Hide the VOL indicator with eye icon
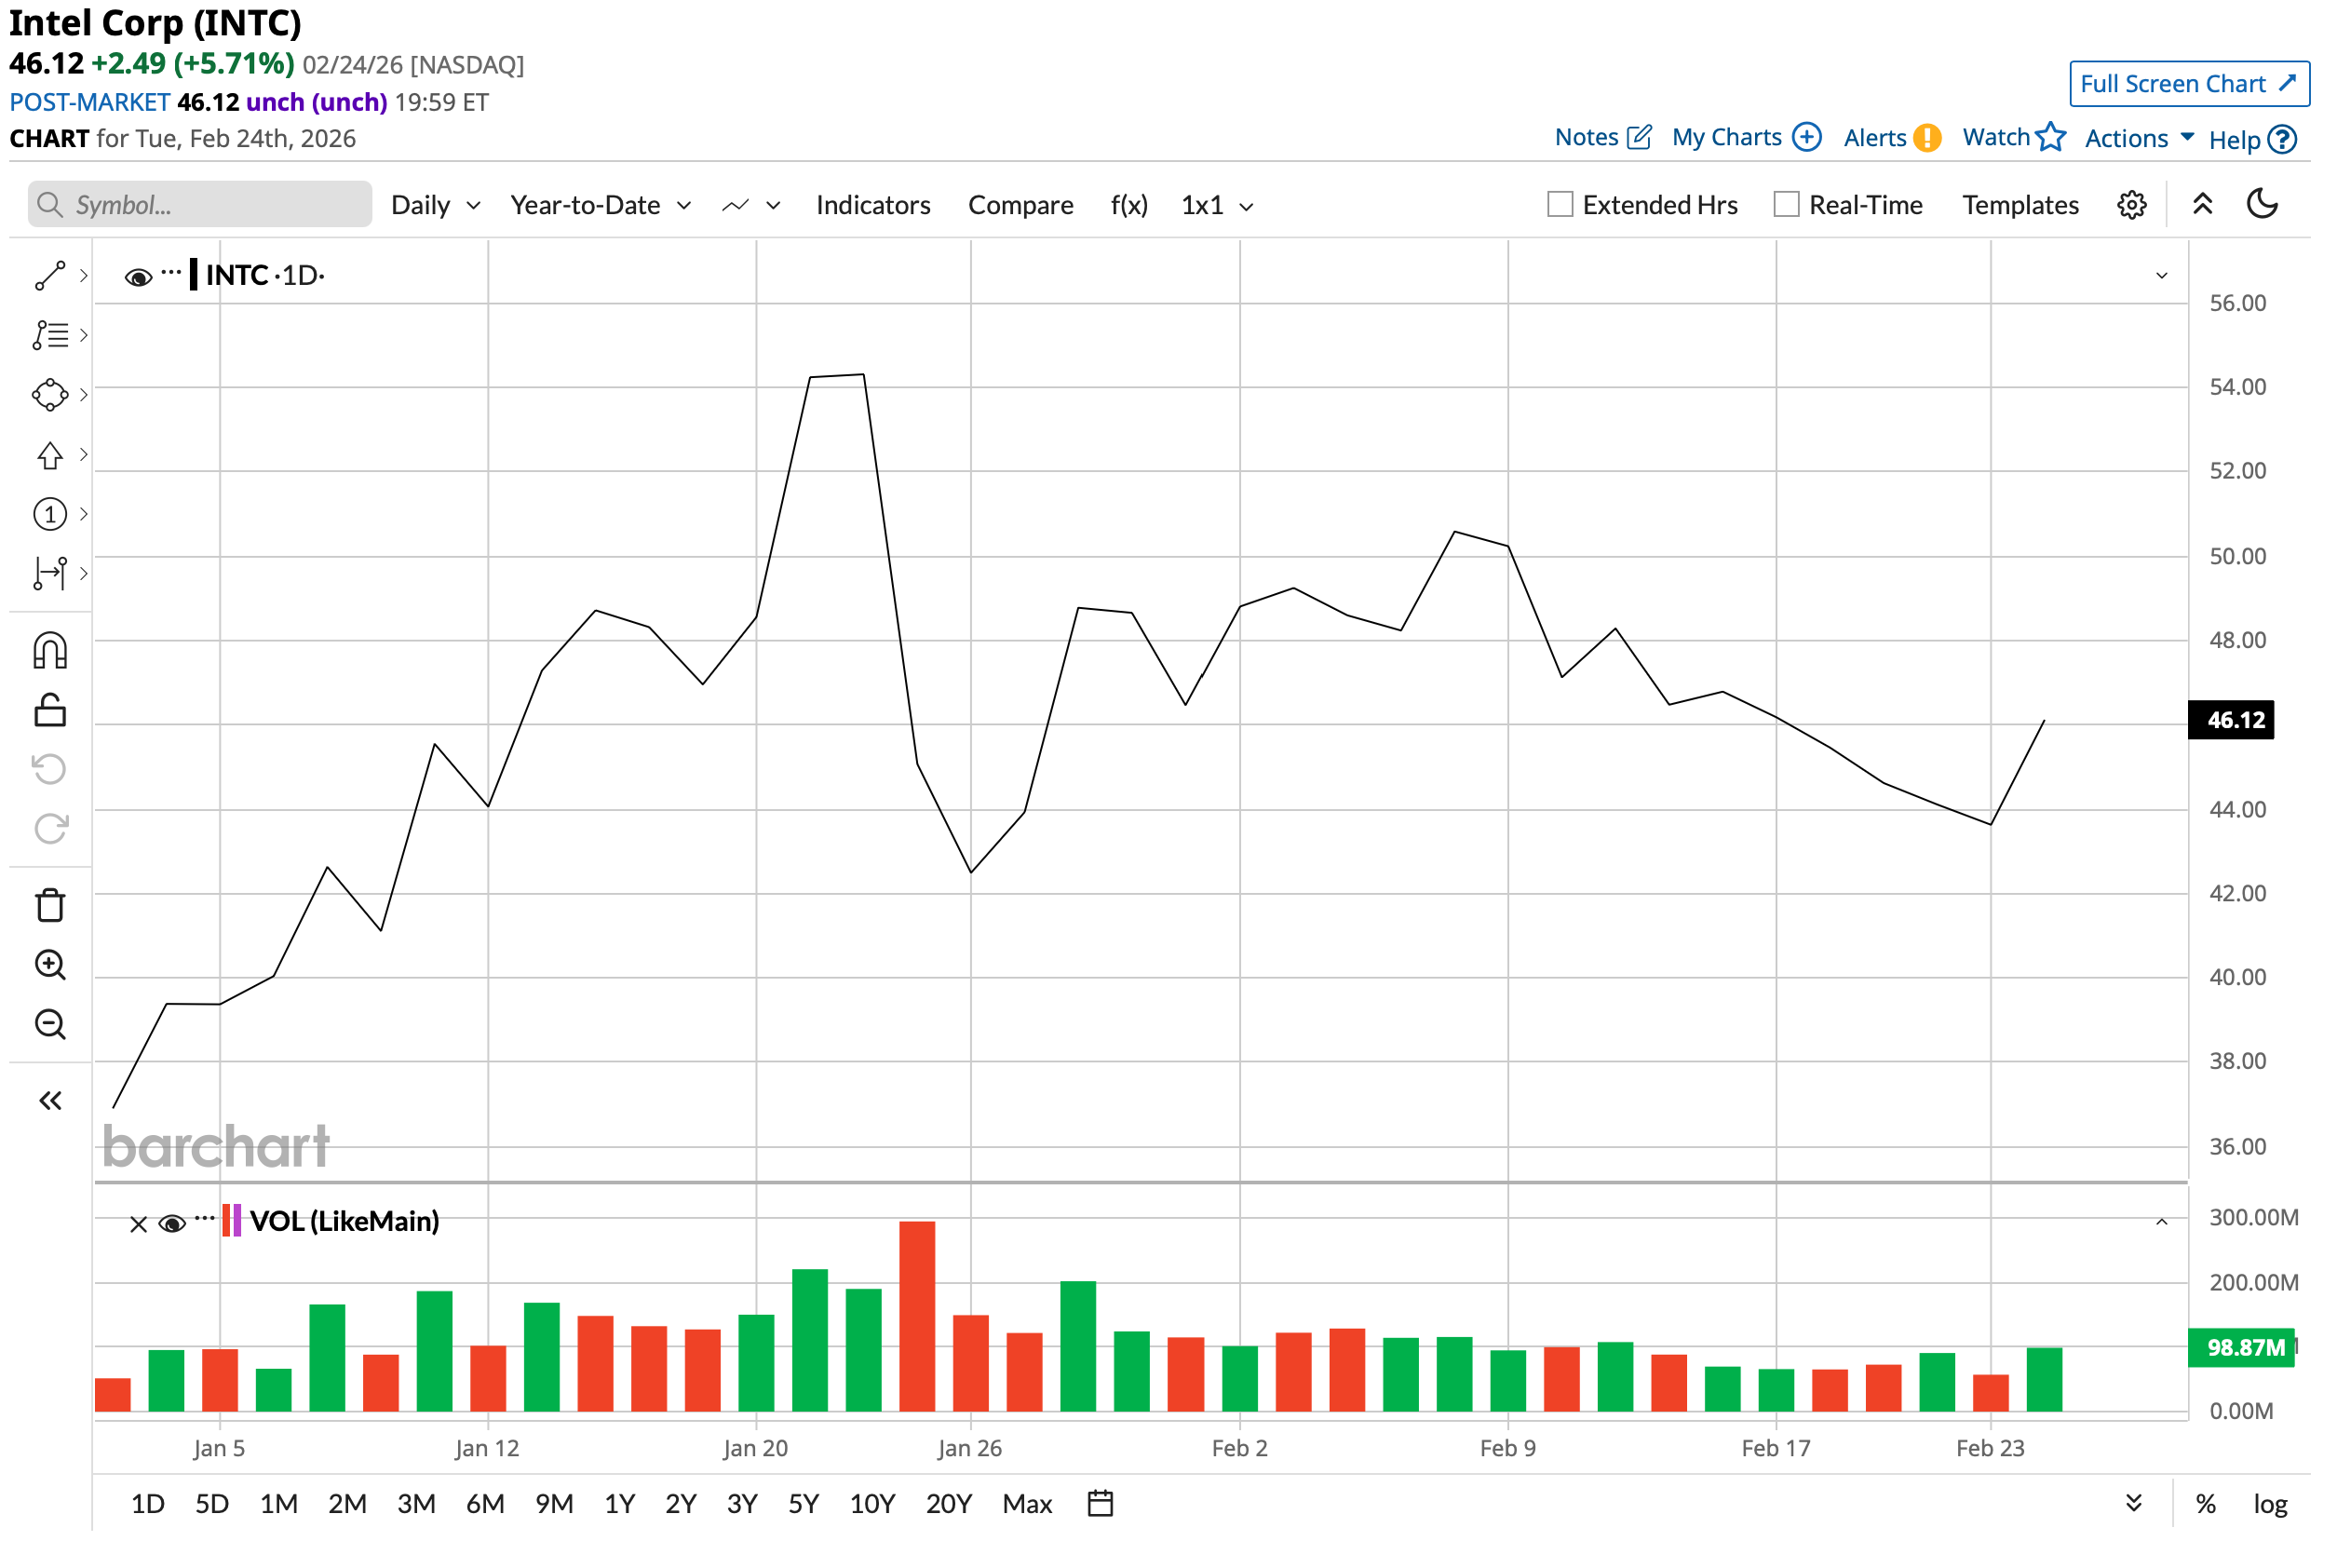The image size is (2337, 1568). [172, 1224]
